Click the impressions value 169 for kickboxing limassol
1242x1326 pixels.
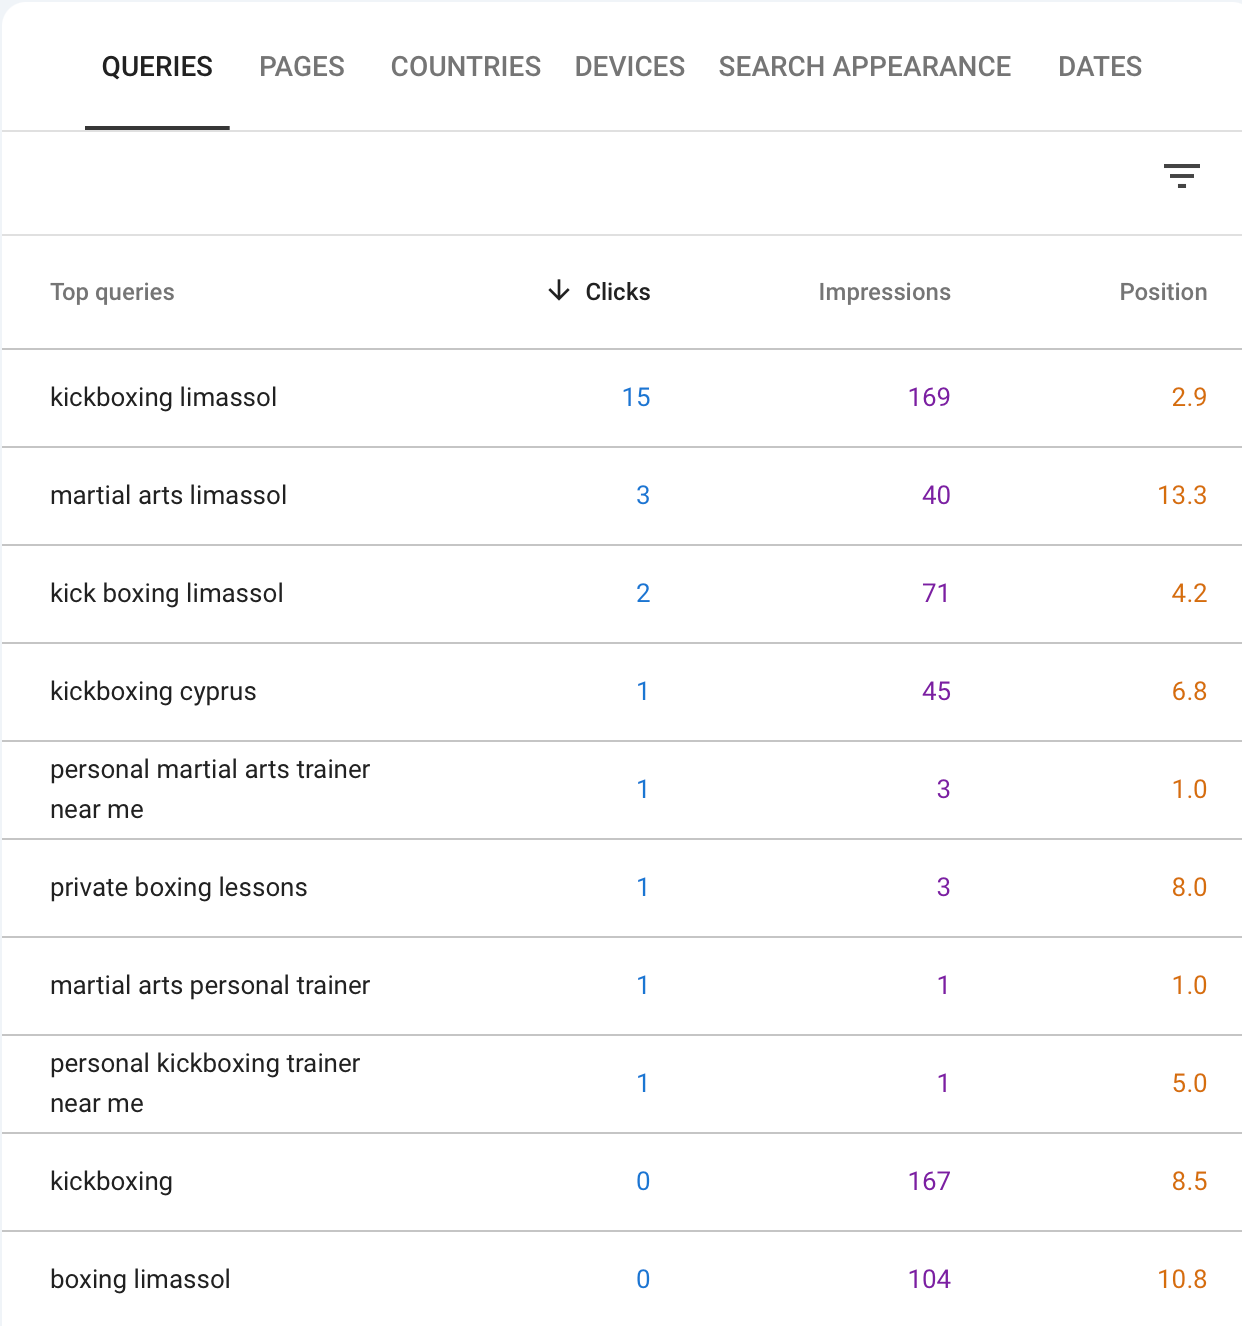(x=930, y=397)
